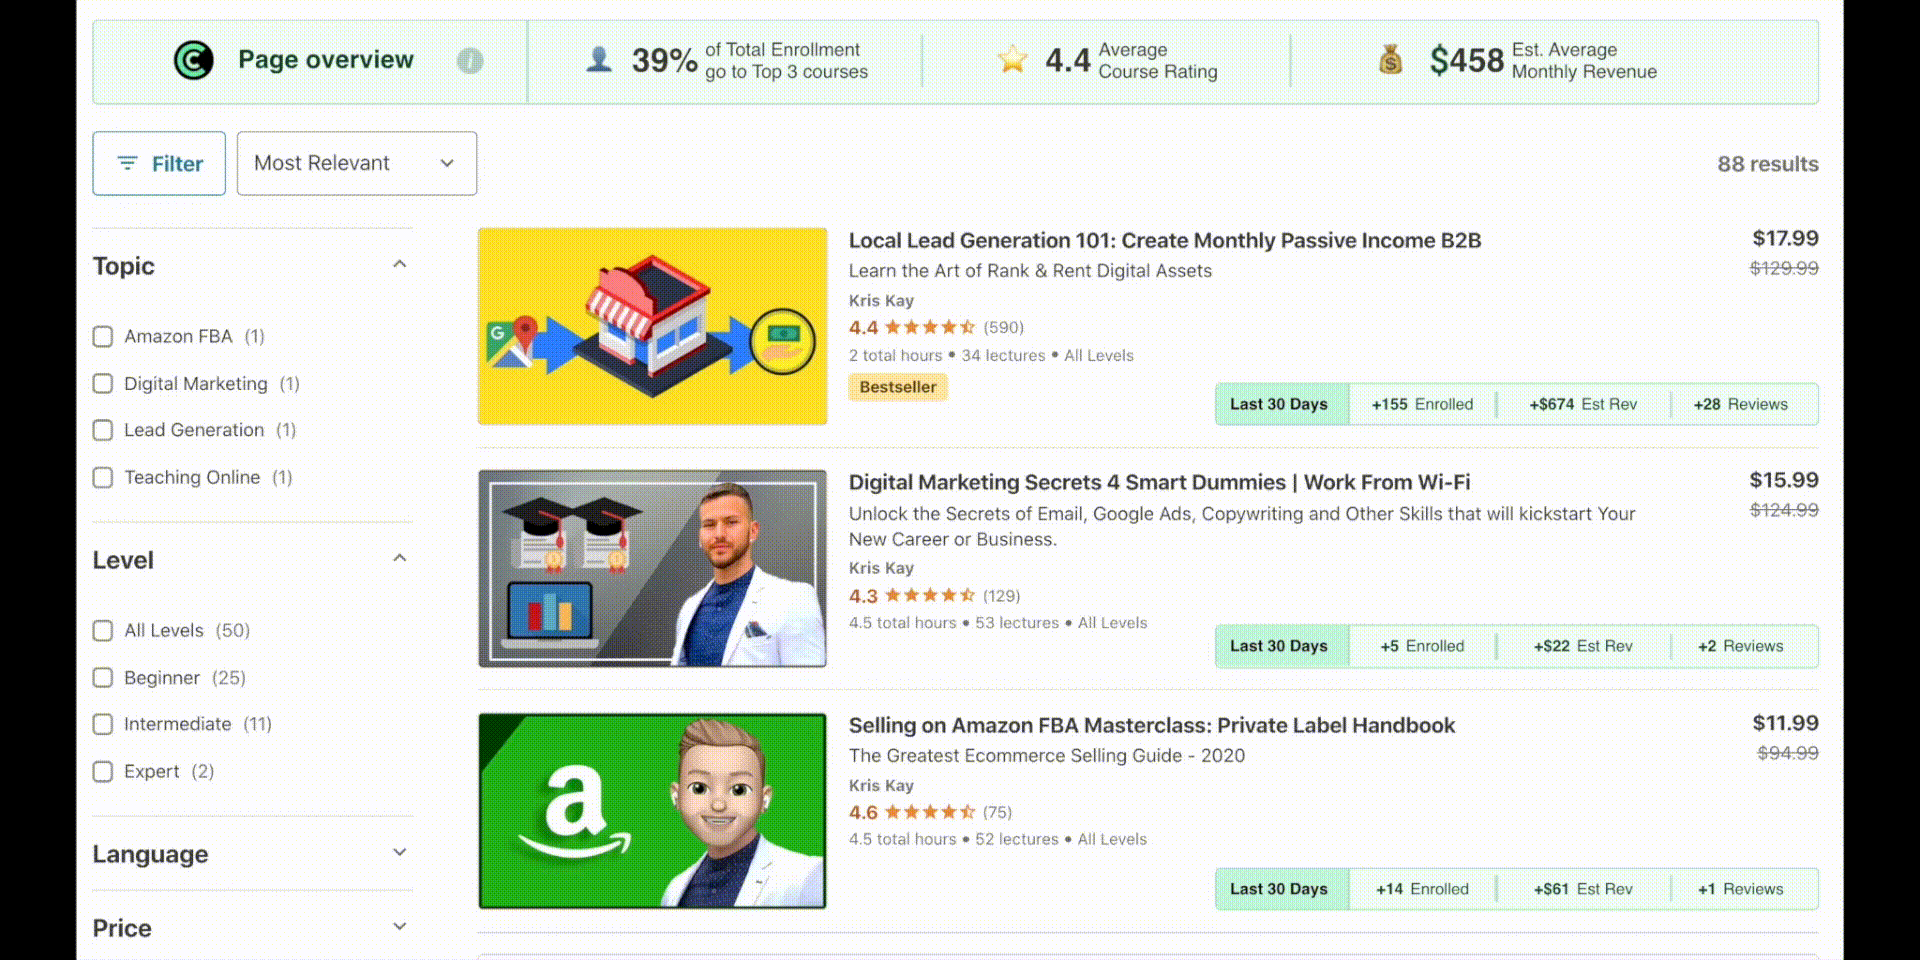Click the person enrollment icon beside 39%

[x=599, y=60]
